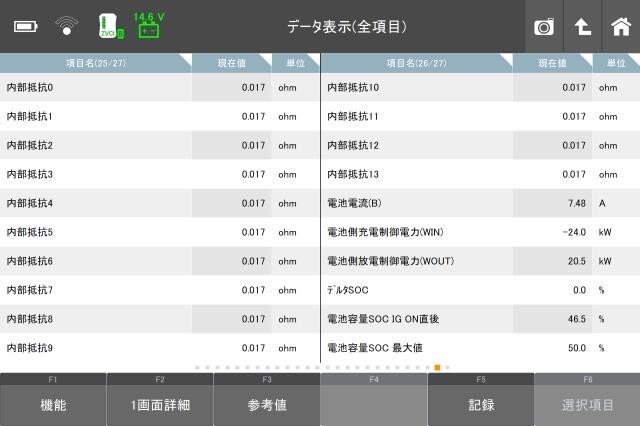The height and width of the screenshot is (426, 640).
Task: Tap the 50.0 SOC maximum value
Action: coord(577,348)
